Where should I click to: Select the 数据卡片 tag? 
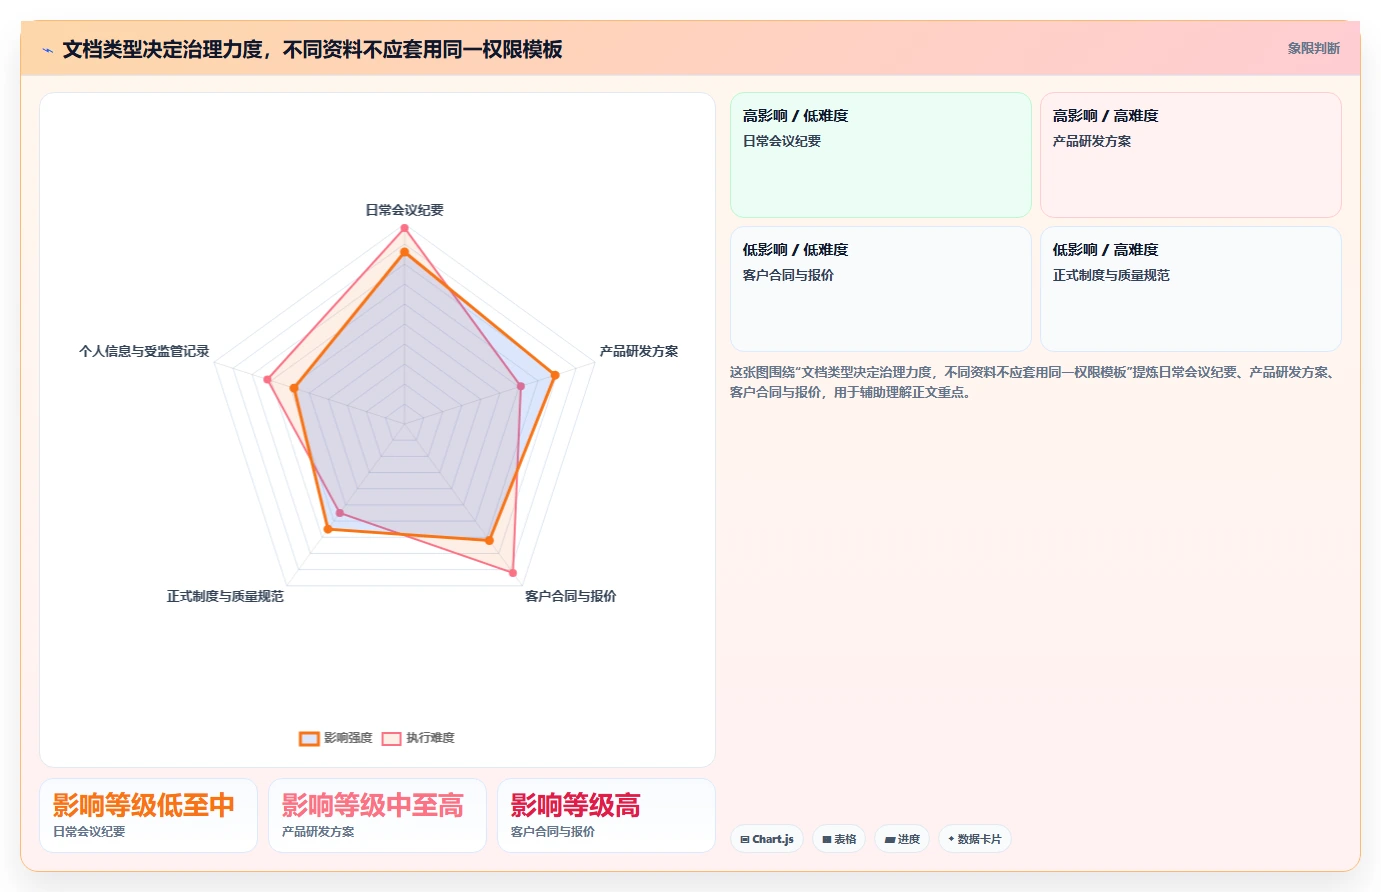(x=974, y=839)
